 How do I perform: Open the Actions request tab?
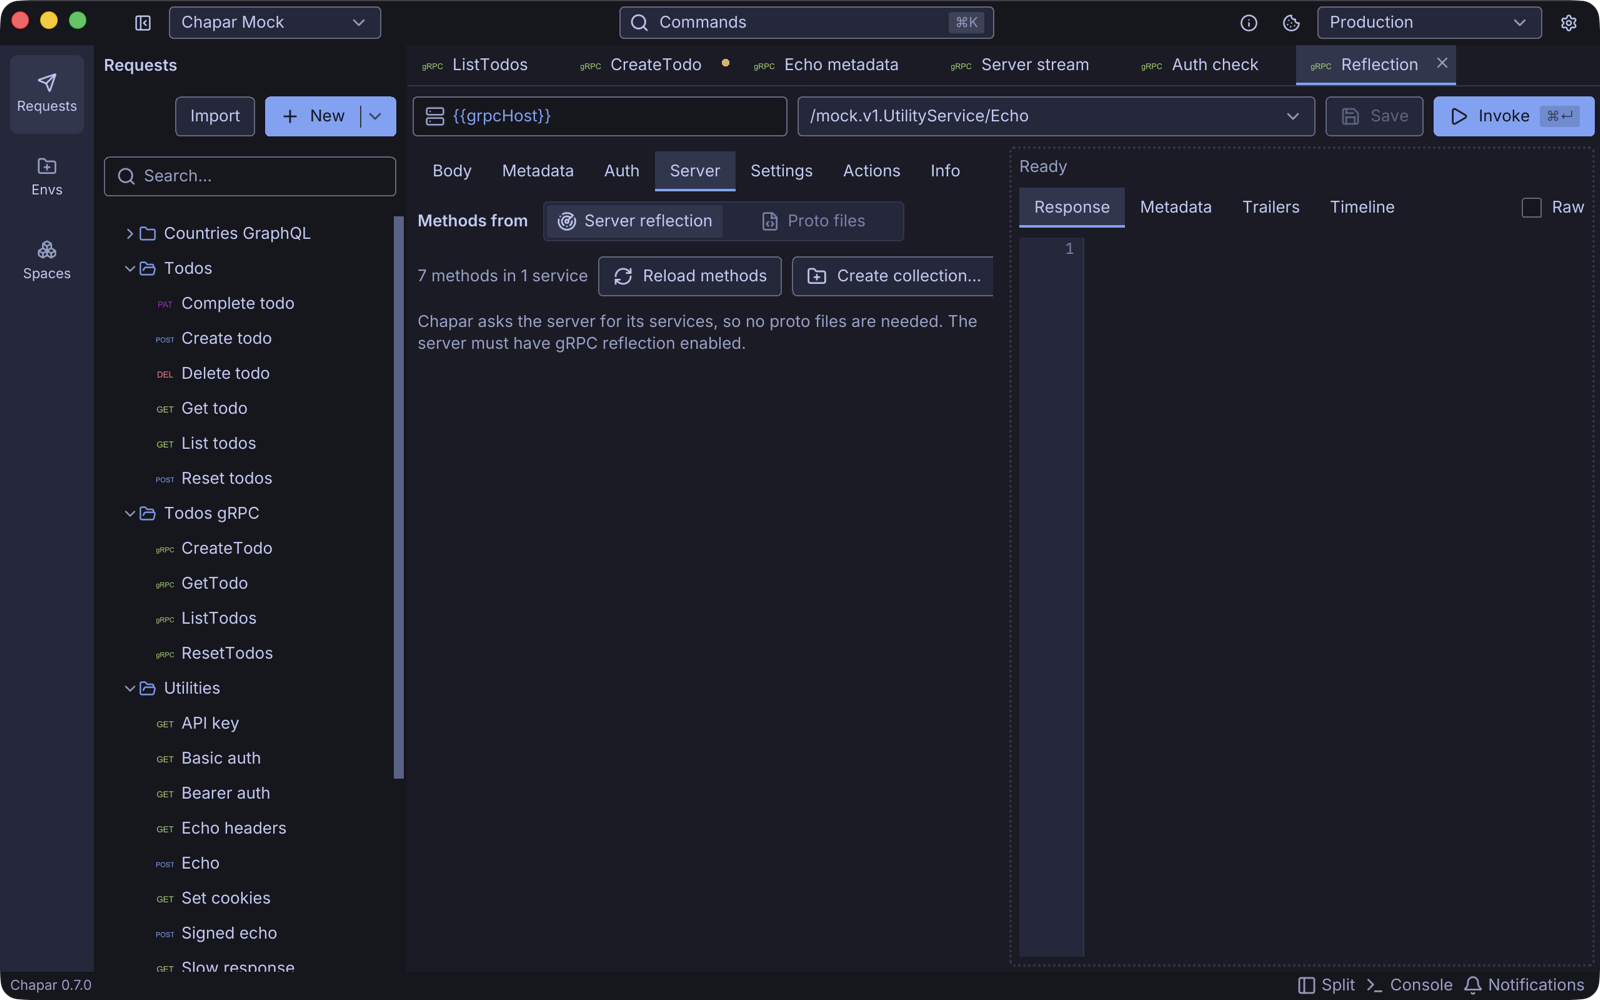[872, 171]
